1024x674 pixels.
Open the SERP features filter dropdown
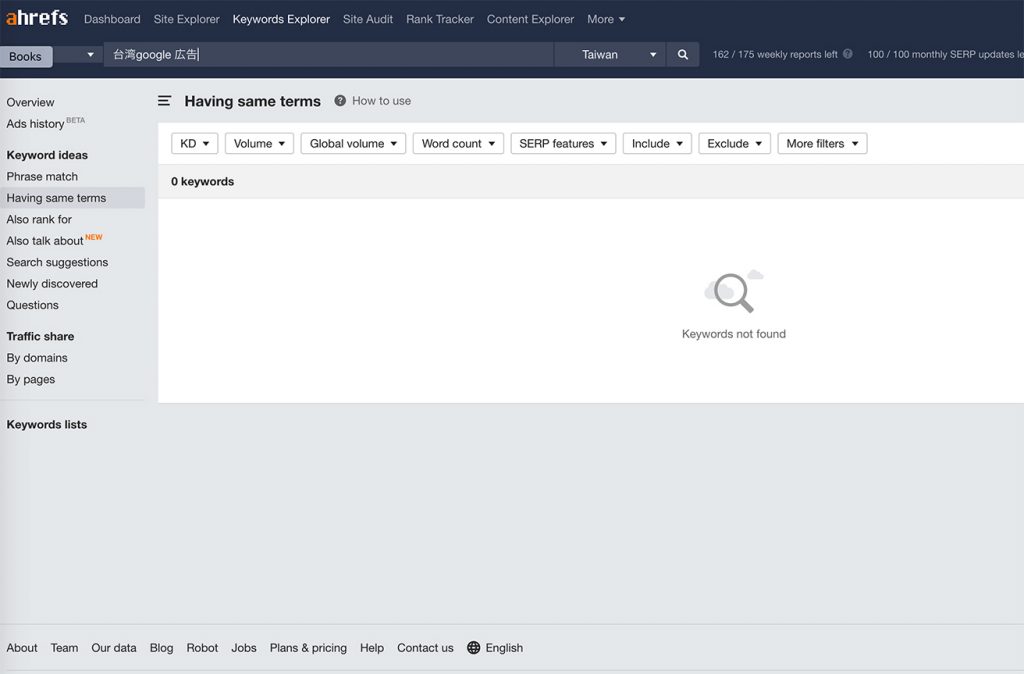[x=563, y=144]
